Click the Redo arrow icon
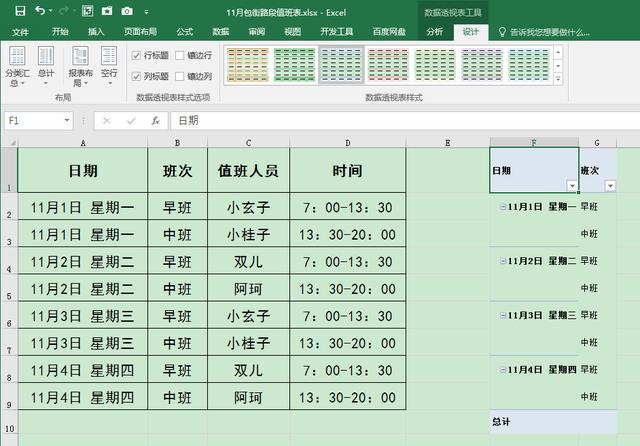The image size is (640, 446). 63,11
